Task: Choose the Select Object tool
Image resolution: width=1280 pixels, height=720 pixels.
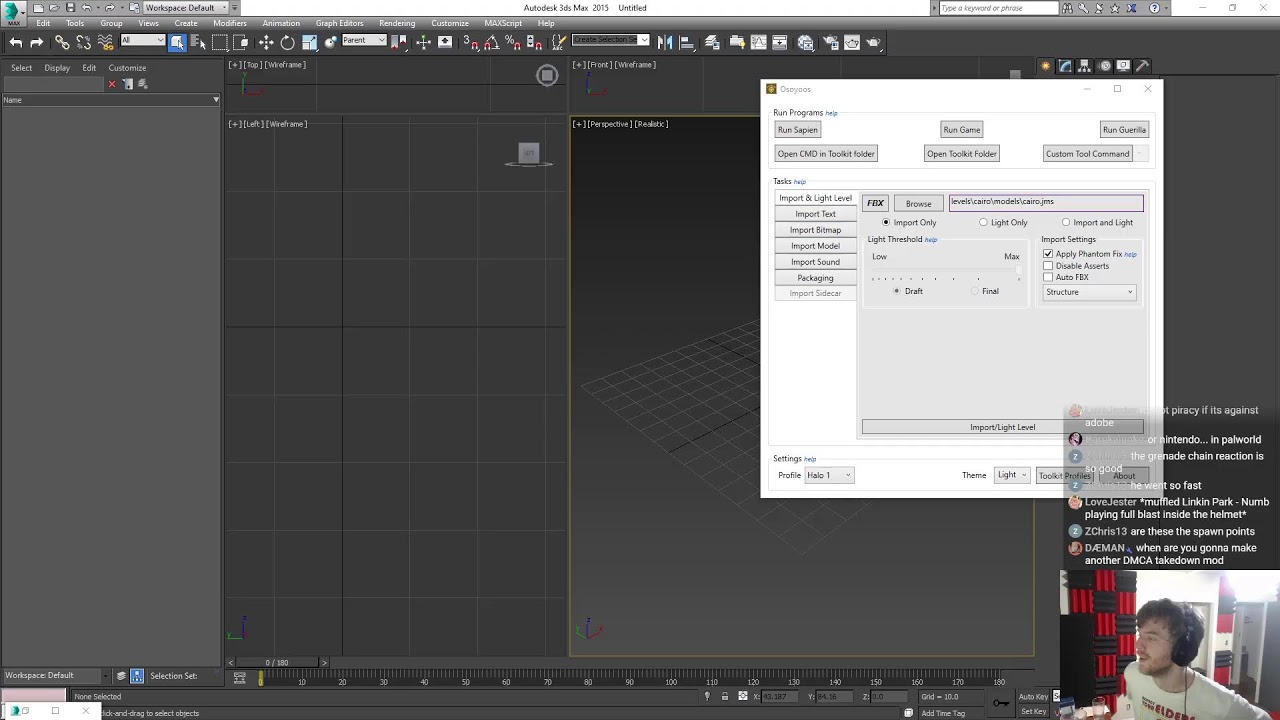Action: 177,42
